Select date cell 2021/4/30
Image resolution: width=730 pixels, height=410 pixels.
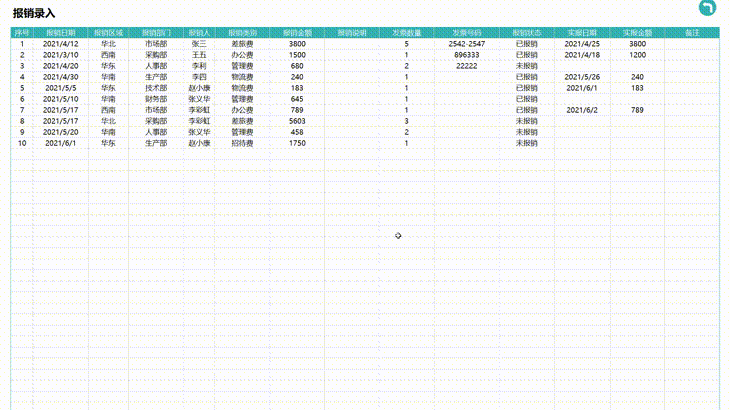(x=61, y=77)
